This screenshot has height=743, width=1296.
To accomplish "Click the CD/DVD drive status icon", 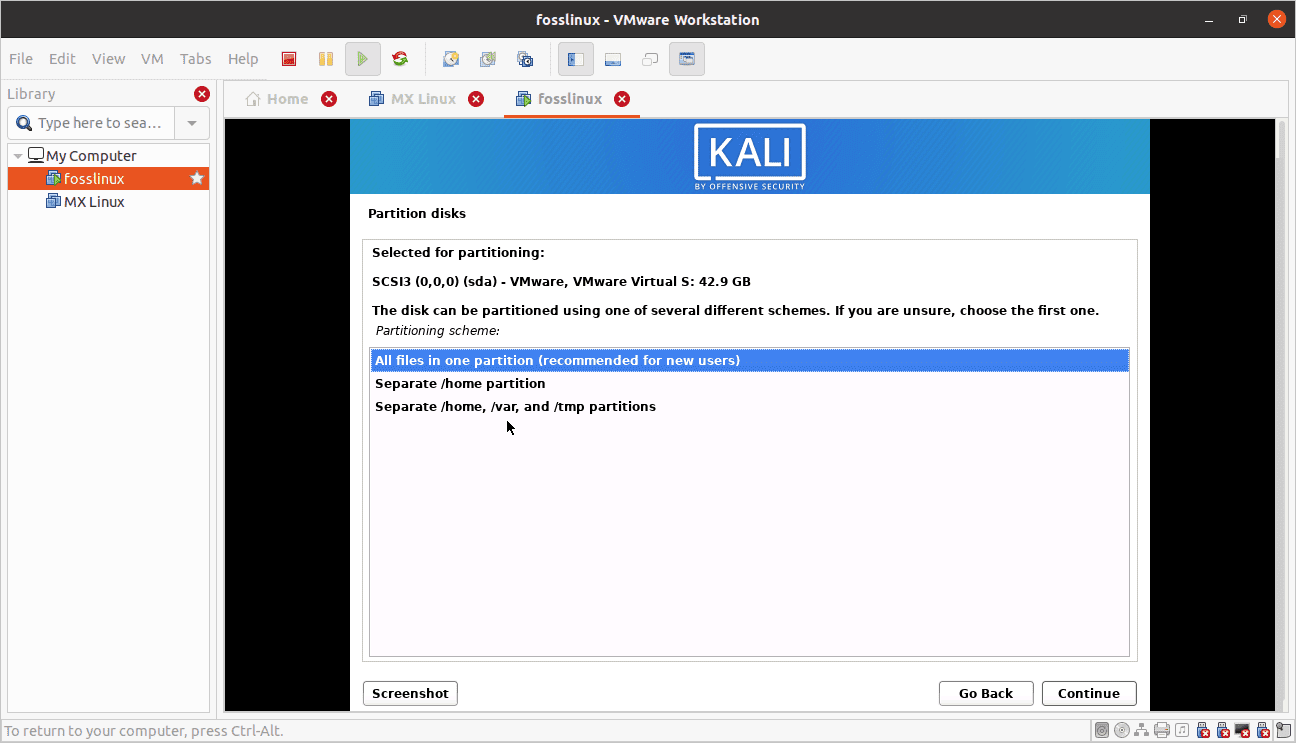I will (1122, 731).
